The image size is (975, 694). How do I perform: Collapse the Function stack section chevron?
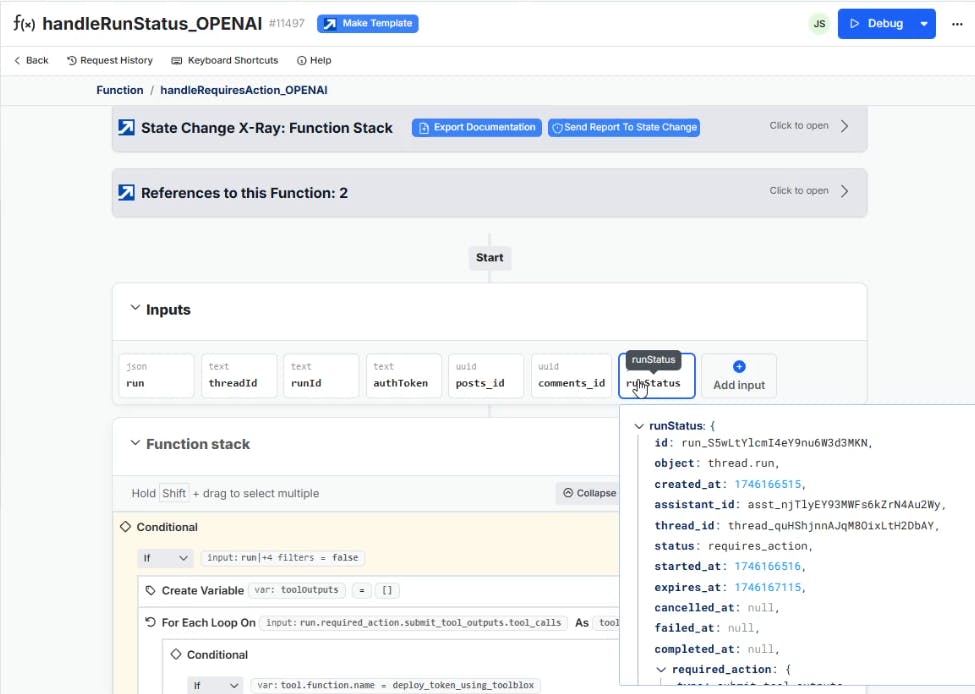tap(135, 443)
